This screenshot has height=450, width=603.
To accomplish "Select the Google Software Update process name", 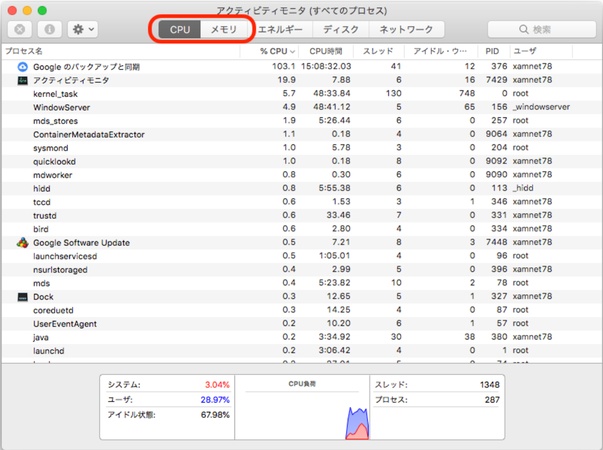I will pos(81,243).
